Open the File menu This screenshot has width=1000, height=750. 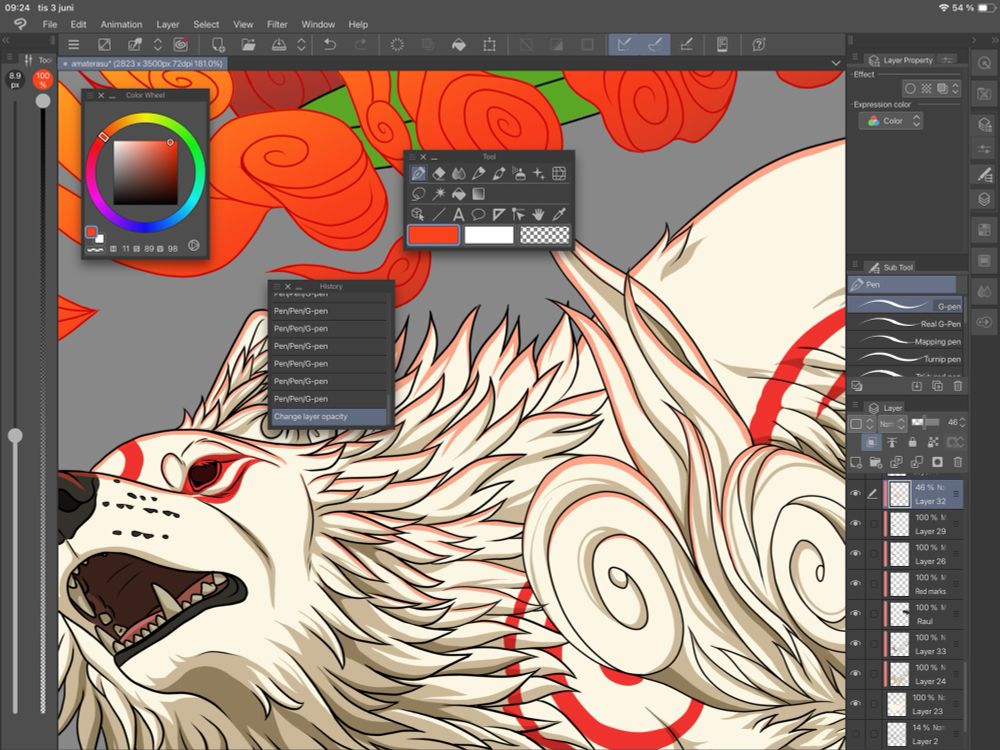50,24
